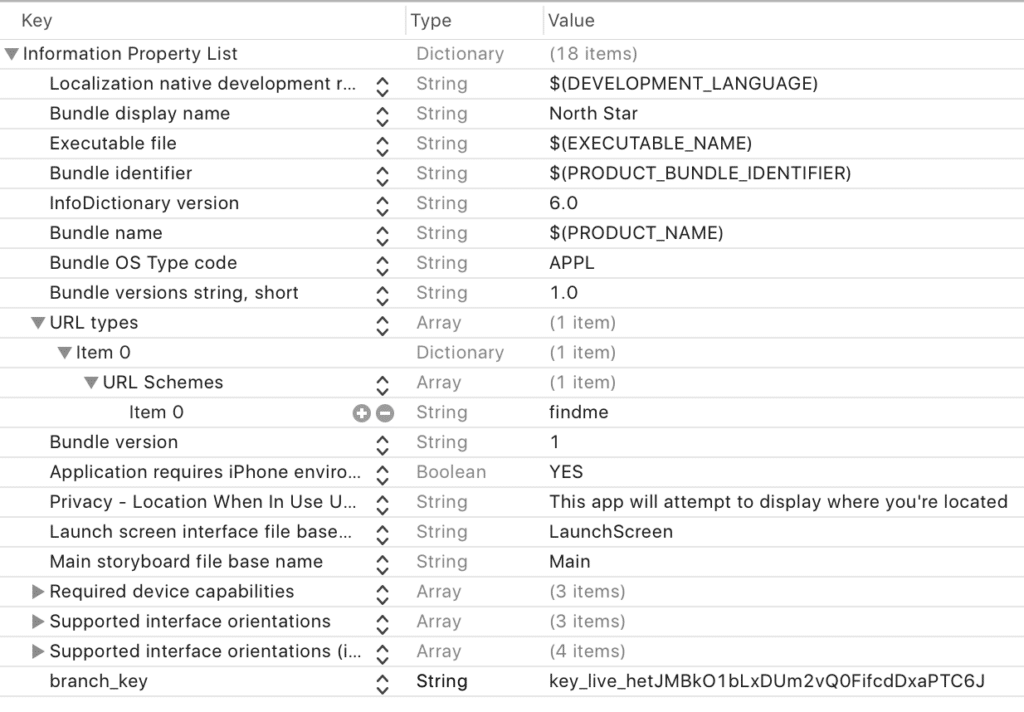This screenshot has width=1024, height=712.
Task: Click stepper for Application requires iPhone environment
Action: [382, 472]
